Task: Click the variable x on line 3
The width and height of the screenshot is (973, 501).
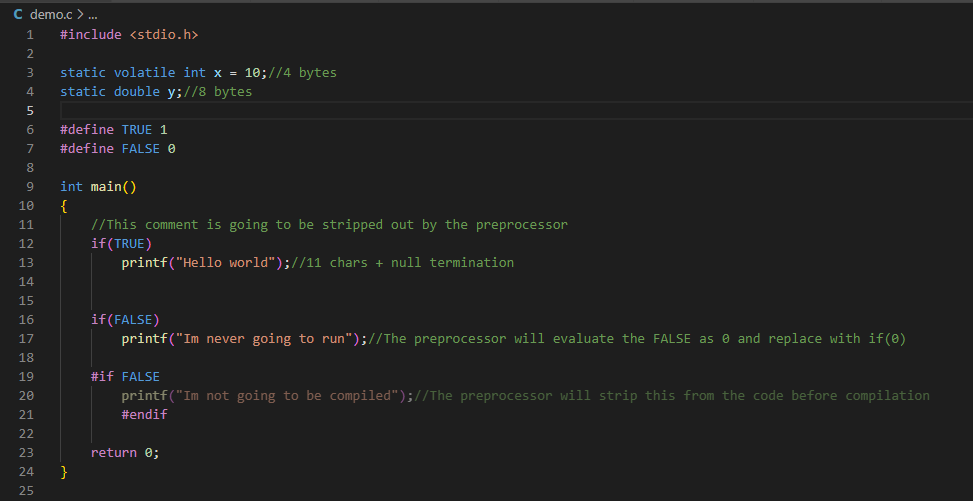Action: (218, 73)
